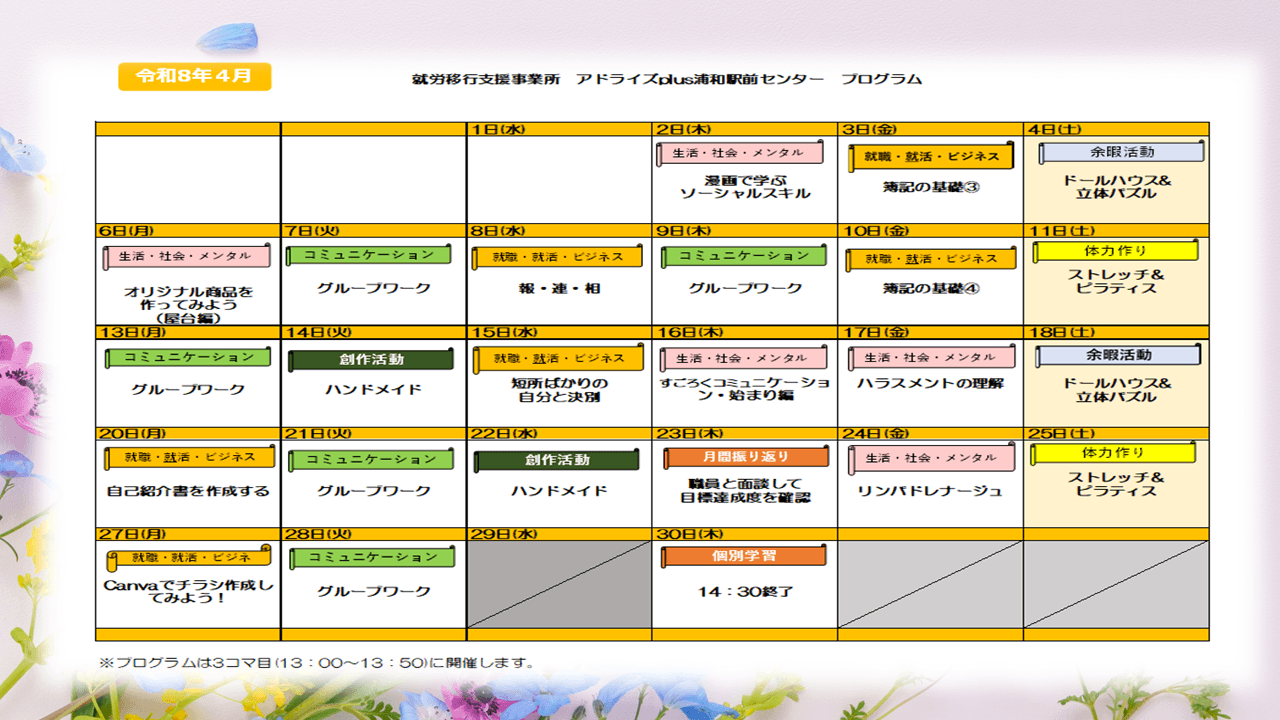Image resolution: width=1280 pixels, height=720 pixels.
Task: Click the 令和8年4月 month badge
Action: coord(194,76)
